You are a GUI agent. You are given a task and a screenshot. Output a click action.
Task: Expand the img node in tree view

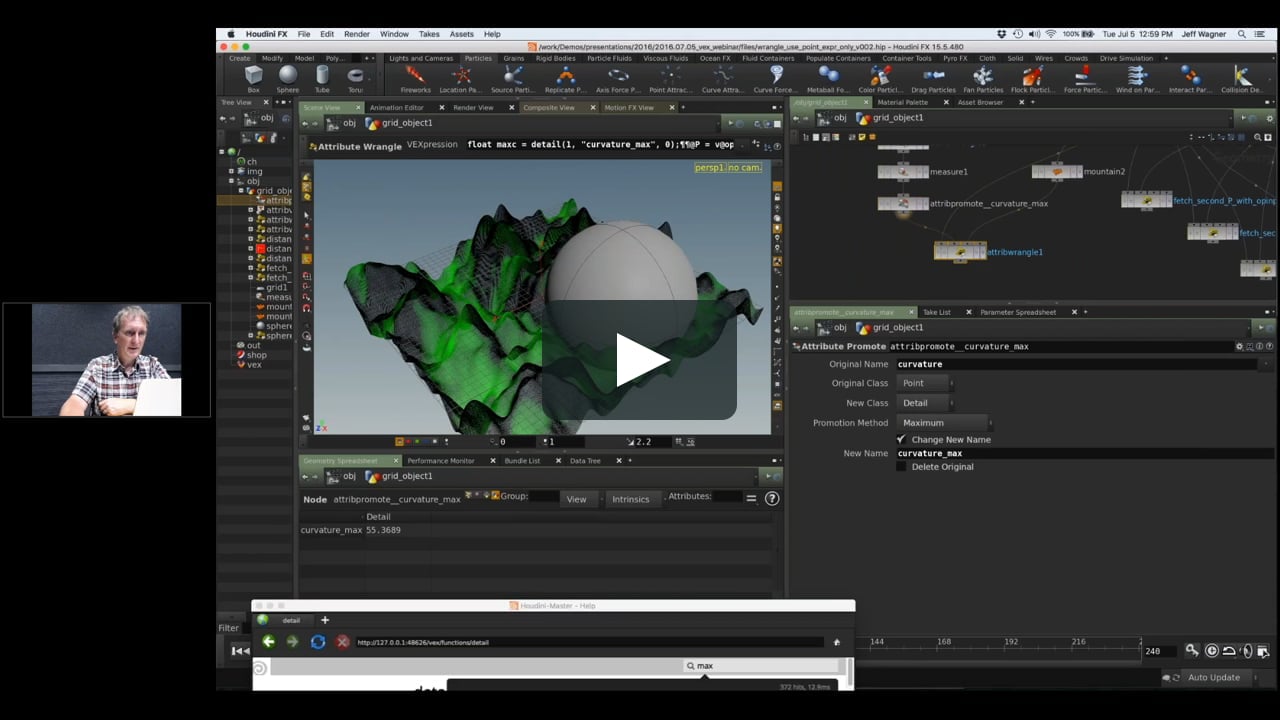pyautogui.click(x=231, y=171)
